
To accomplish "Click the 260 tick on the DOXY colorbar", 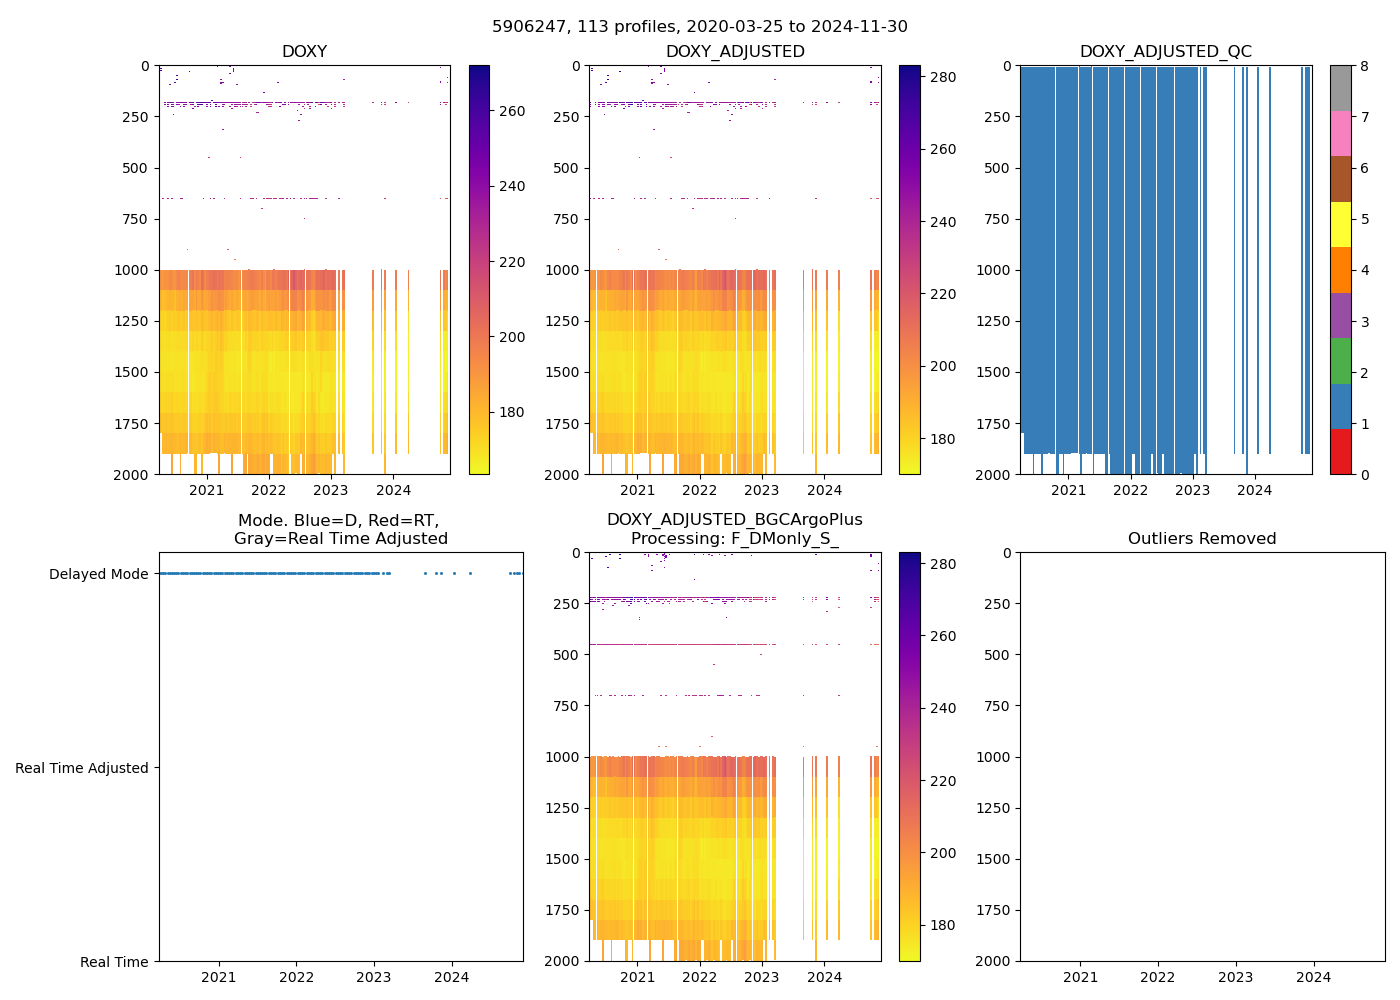I will pos(511,111).
